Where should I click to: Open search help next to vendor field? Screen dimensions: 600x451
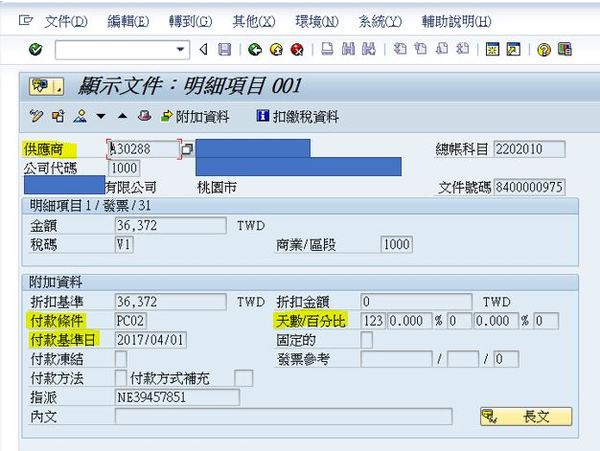(x=187, y=149)
